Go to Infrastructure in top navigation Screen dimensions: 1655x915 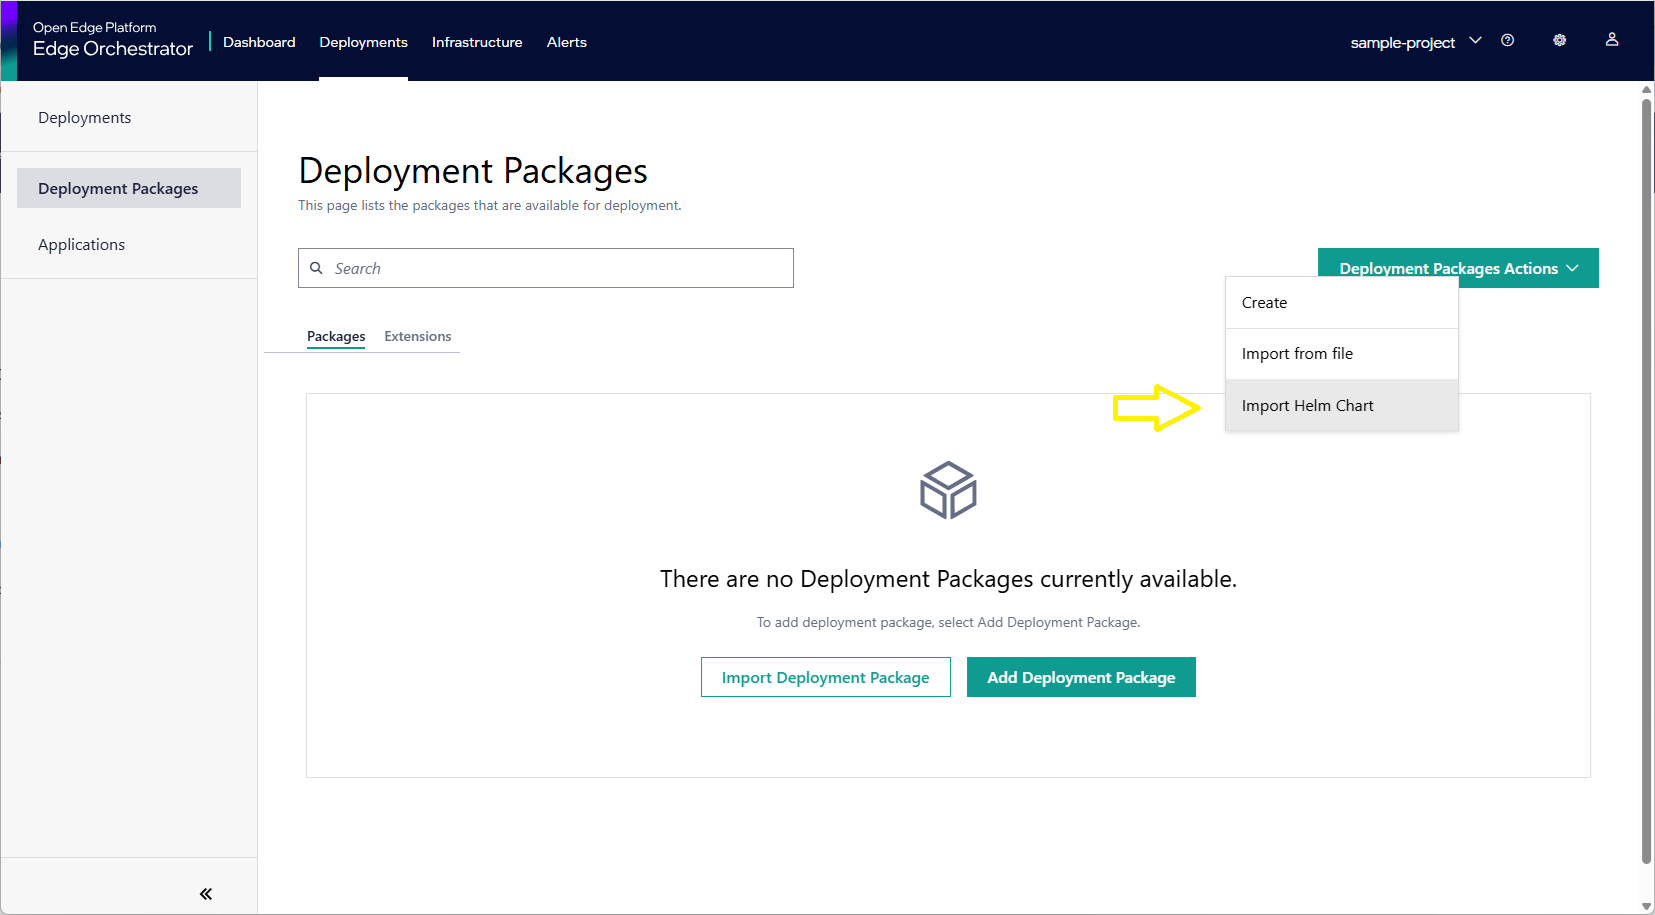pyautogui.click(x=477, y=42)
